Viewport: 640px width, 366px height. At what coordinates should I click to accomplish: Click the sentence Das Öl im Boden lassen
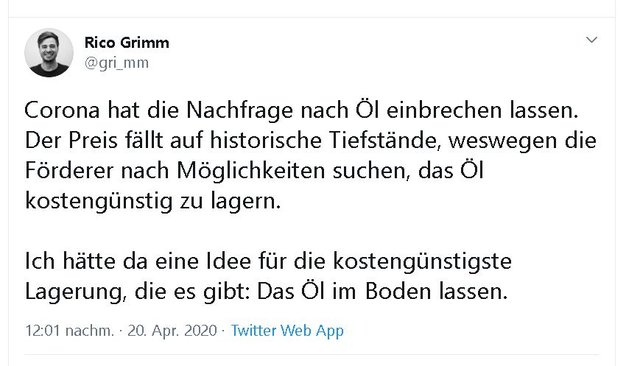(x=382, y=291)
